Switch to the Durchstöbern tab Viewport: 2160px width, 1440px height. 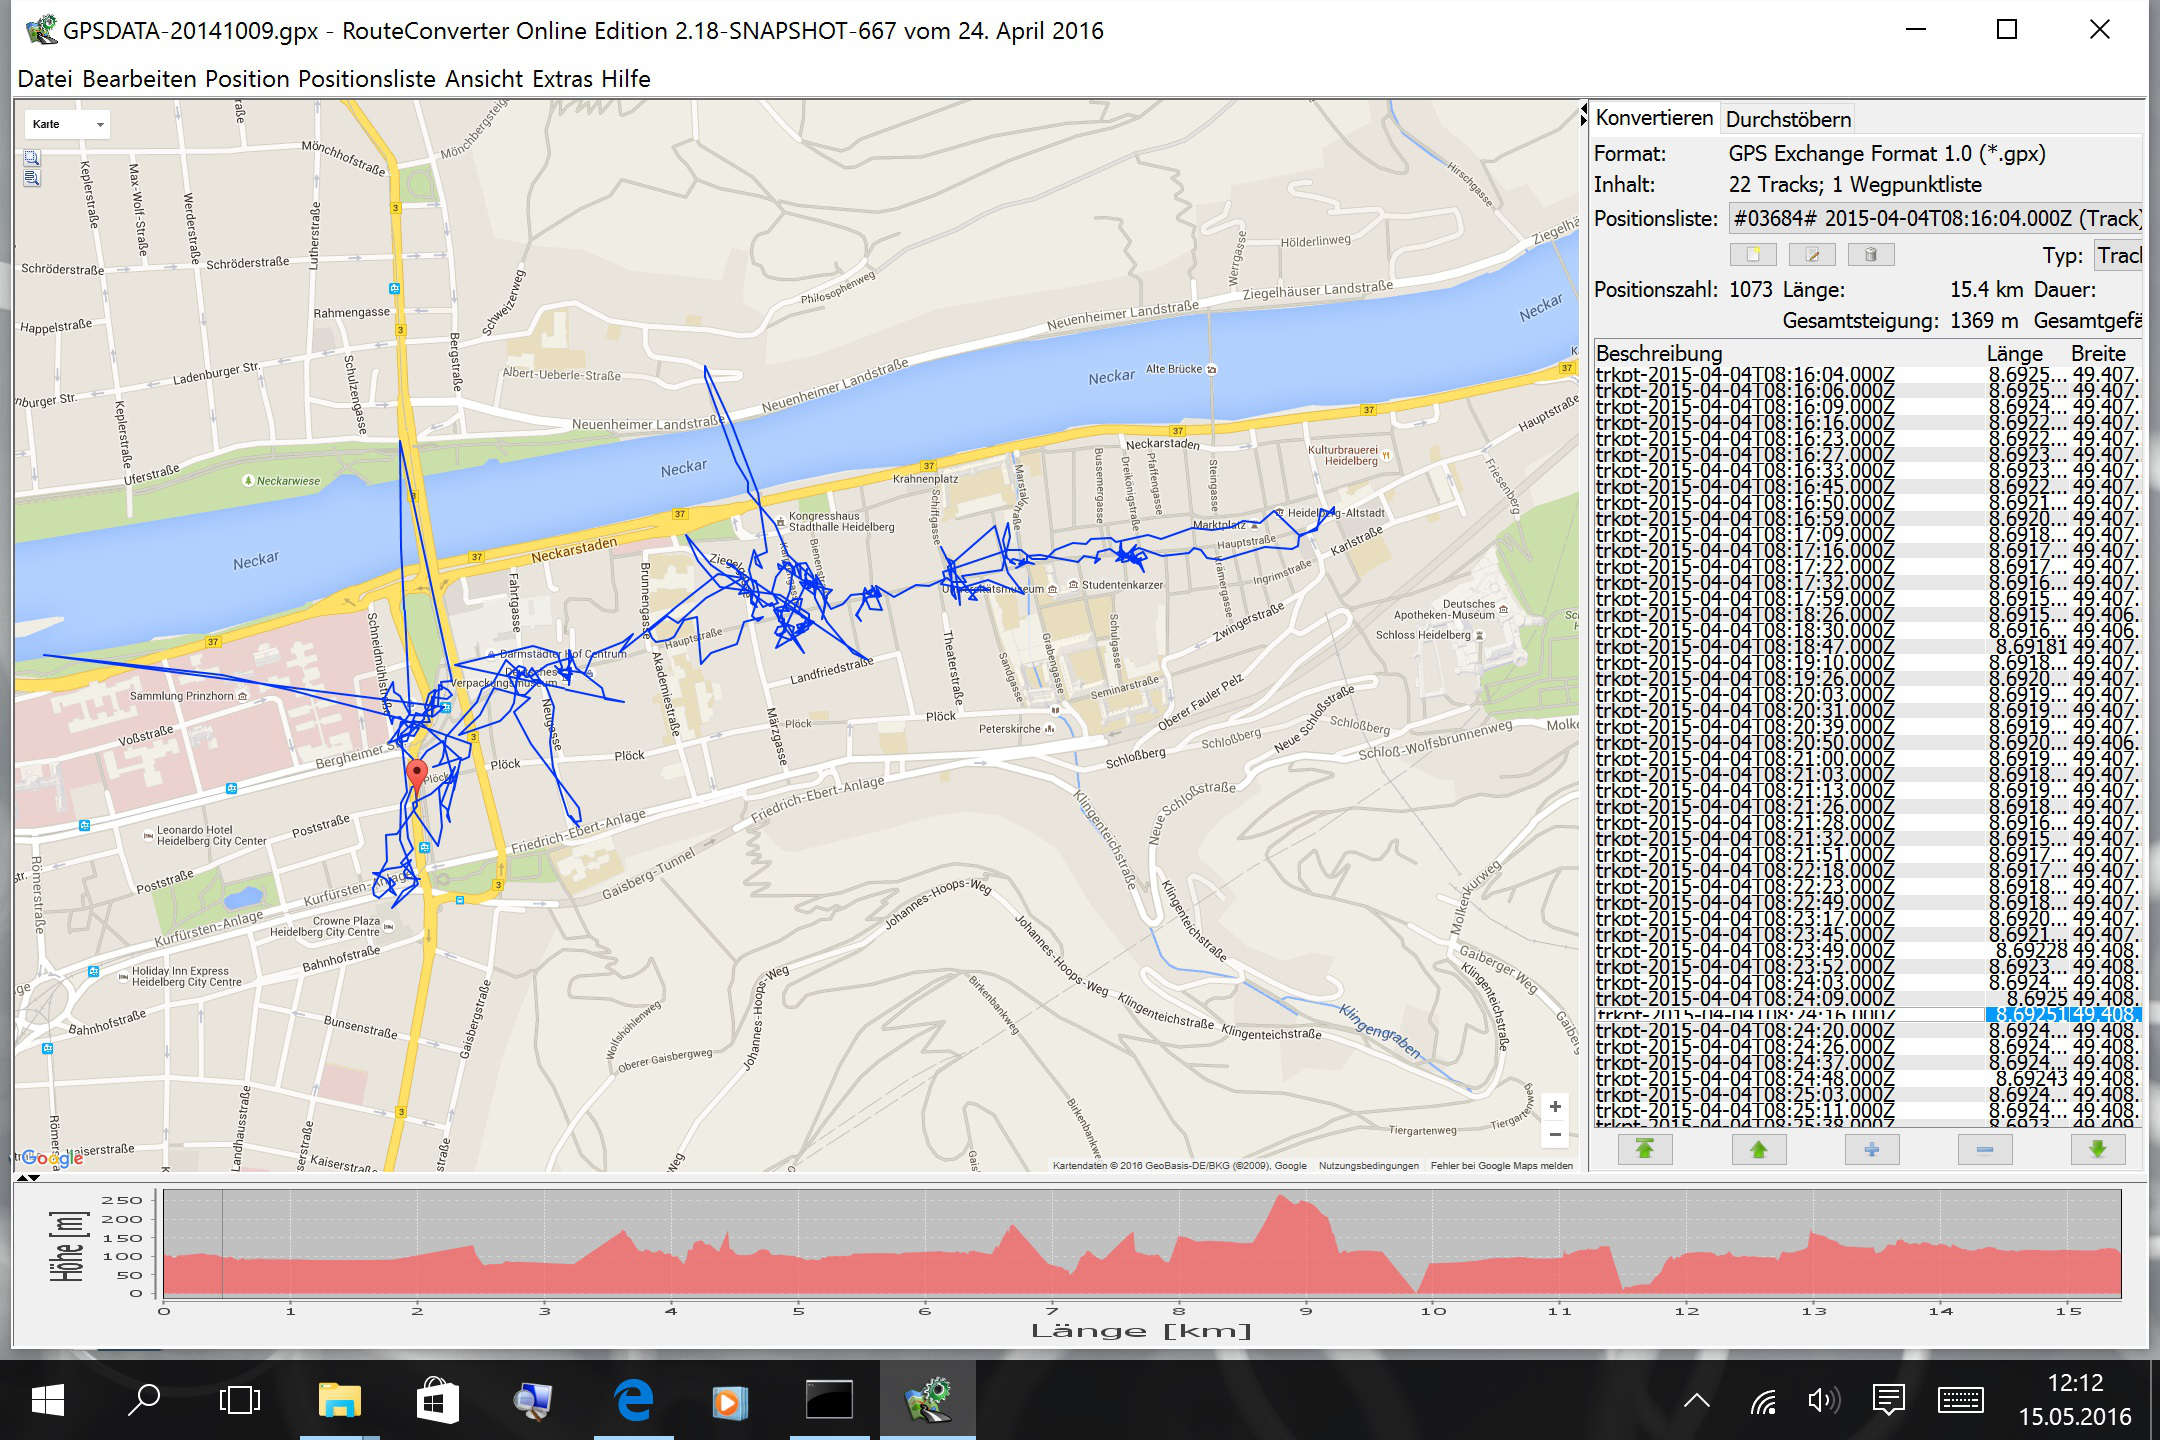coord(1788,119)
